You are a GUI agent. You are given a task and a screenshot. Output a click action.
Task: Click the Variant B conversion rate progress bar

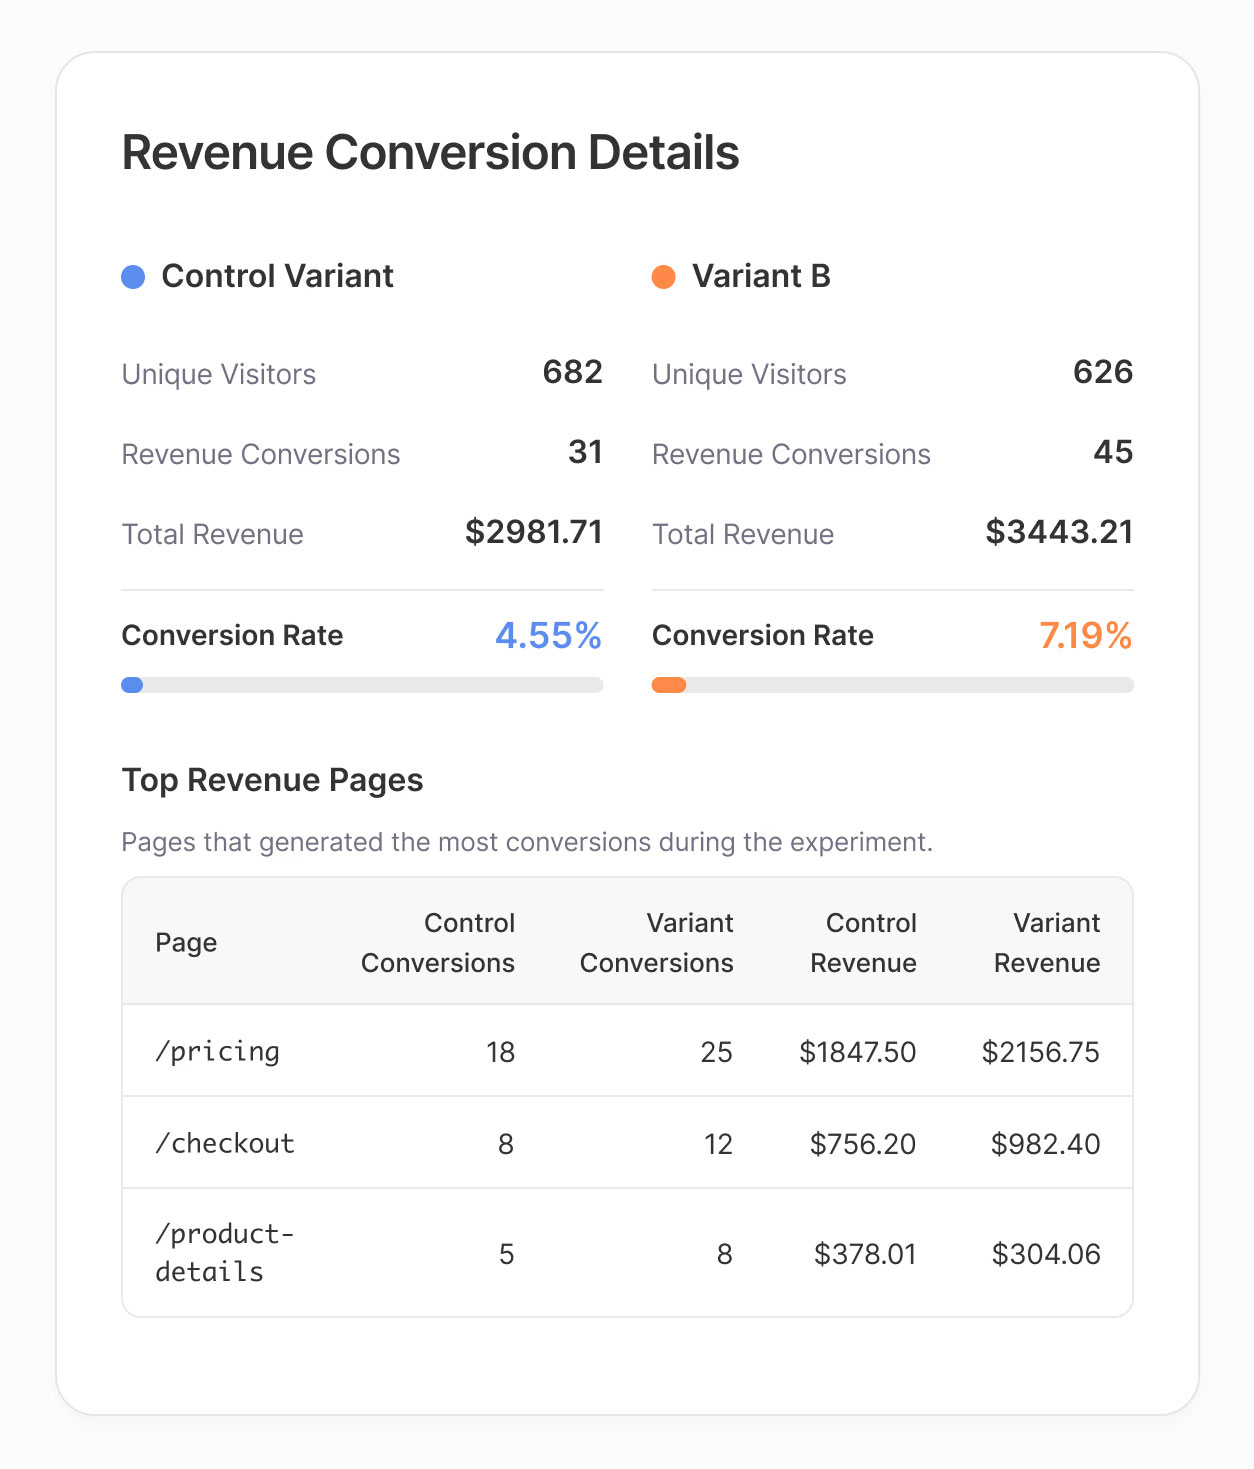pos(892,685)
